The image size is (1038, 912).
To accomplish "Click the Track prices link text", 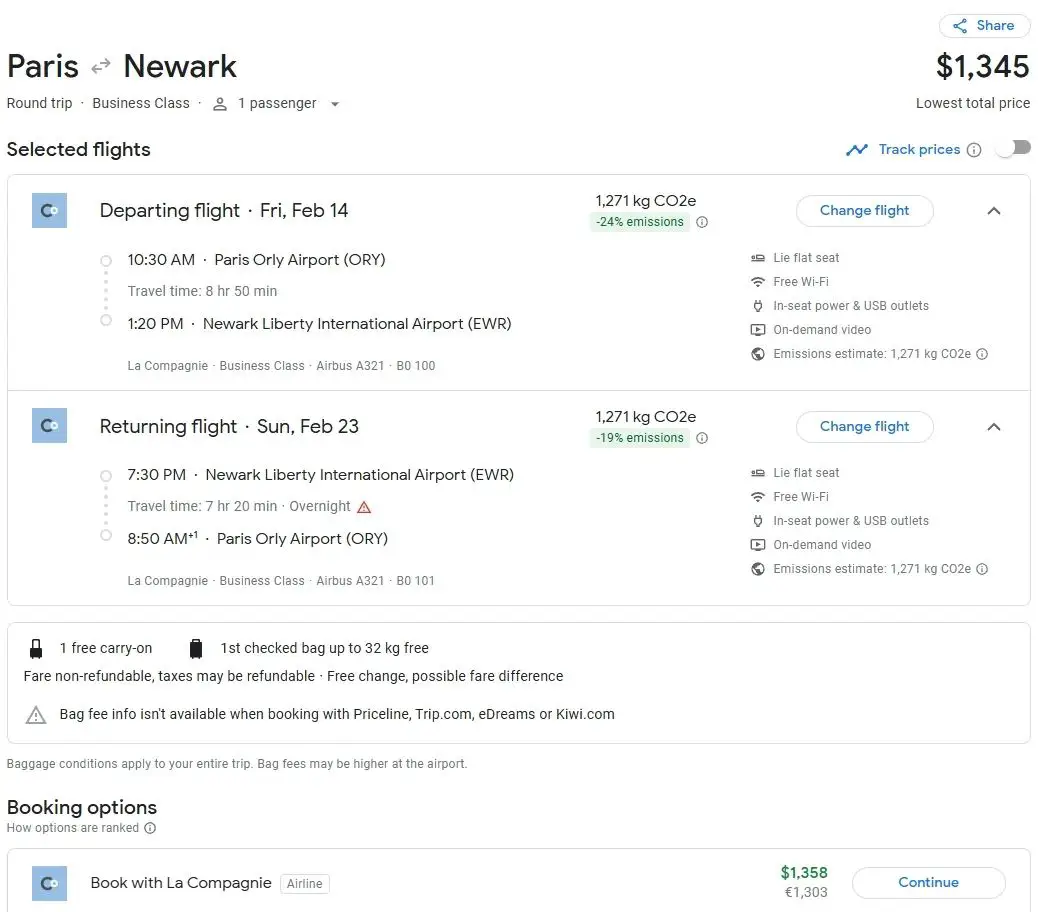I will pos(919,149).
